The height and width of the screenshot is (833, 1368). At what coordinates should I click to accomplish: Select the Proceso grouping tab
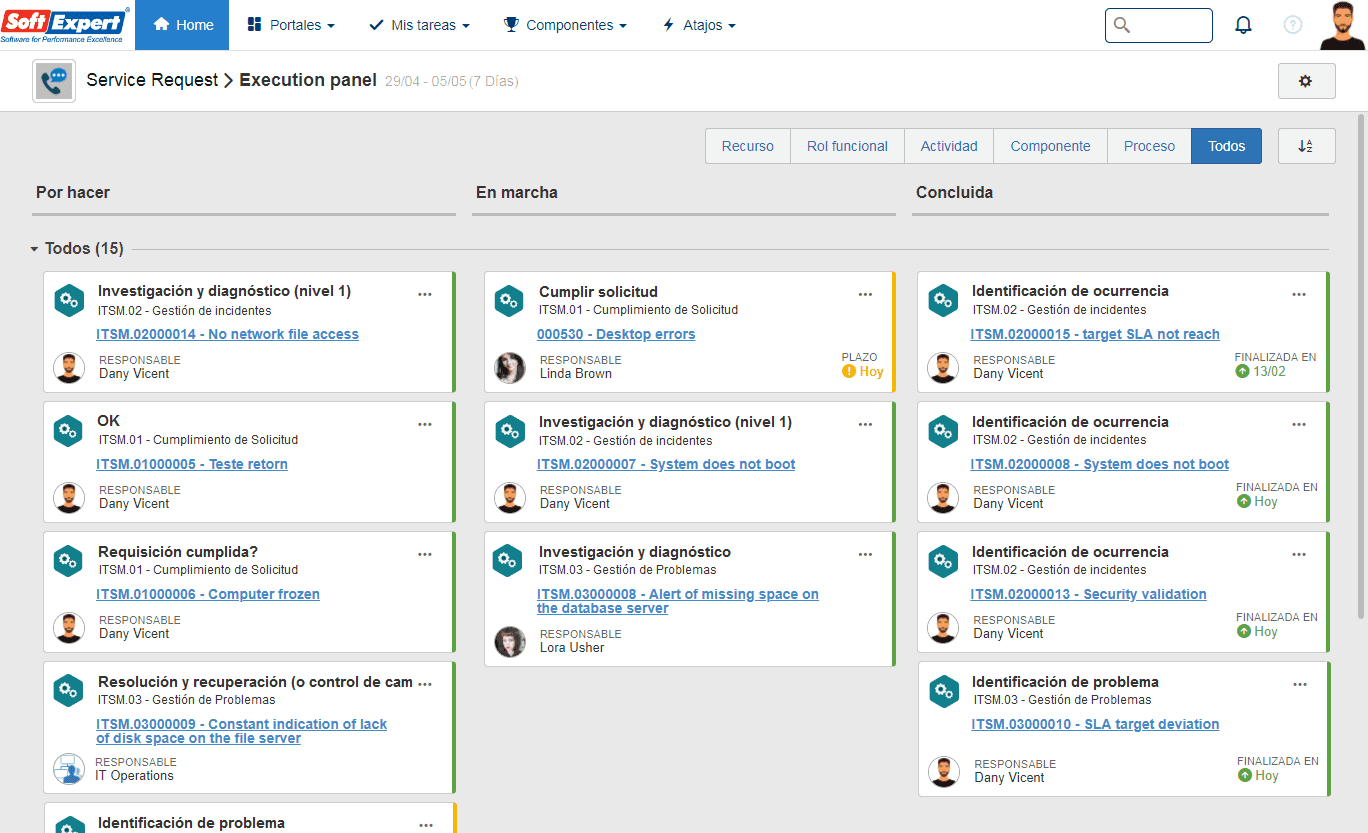[1149, 146]
